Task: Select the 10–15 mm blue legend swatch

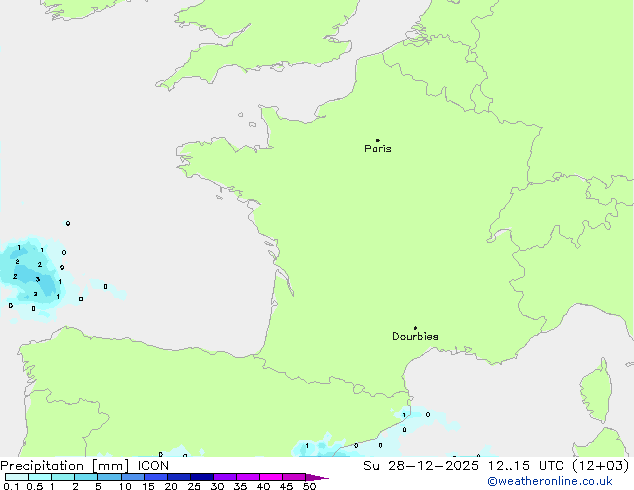Action: point(133,477)
